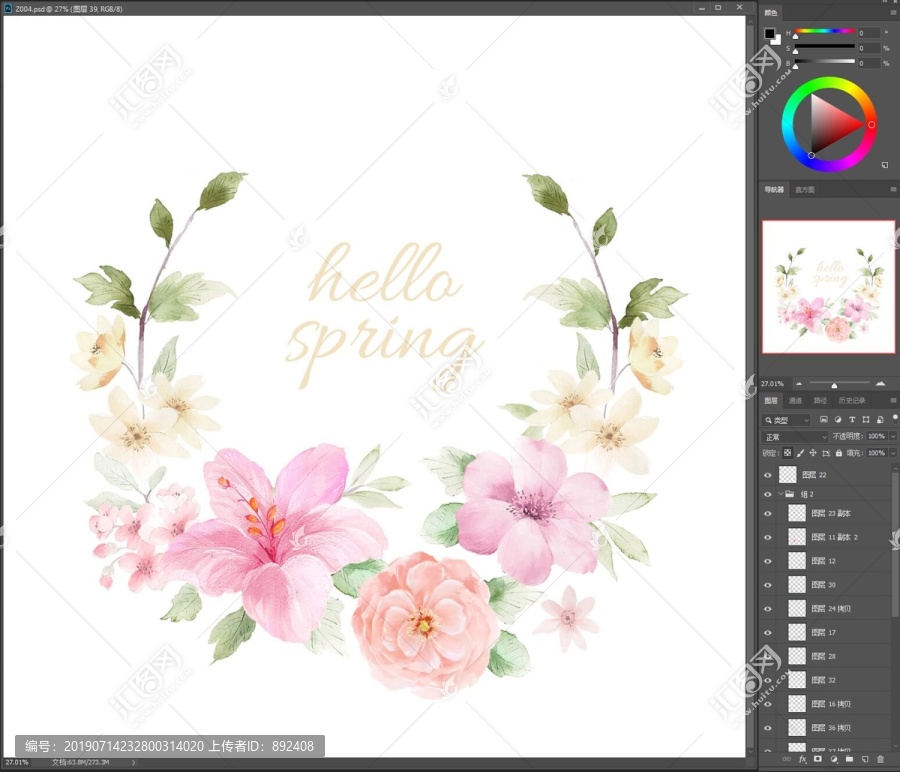Switch to the 历史记录 tab

pyautogui.click(x=852, y=400)
